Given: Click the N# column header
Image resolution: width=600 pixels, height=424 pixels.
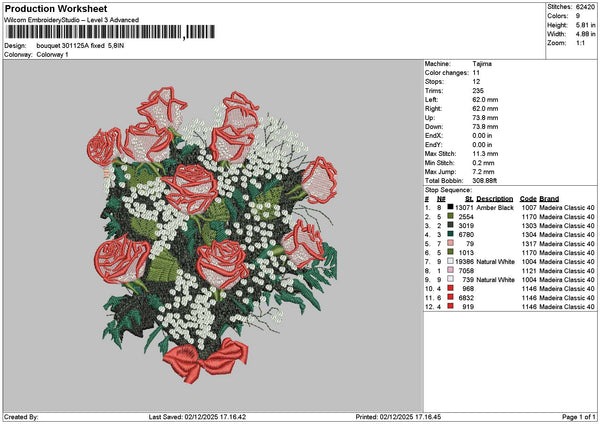Looking at the screenshot, I should pyautogui.click(x=441, y=199).
